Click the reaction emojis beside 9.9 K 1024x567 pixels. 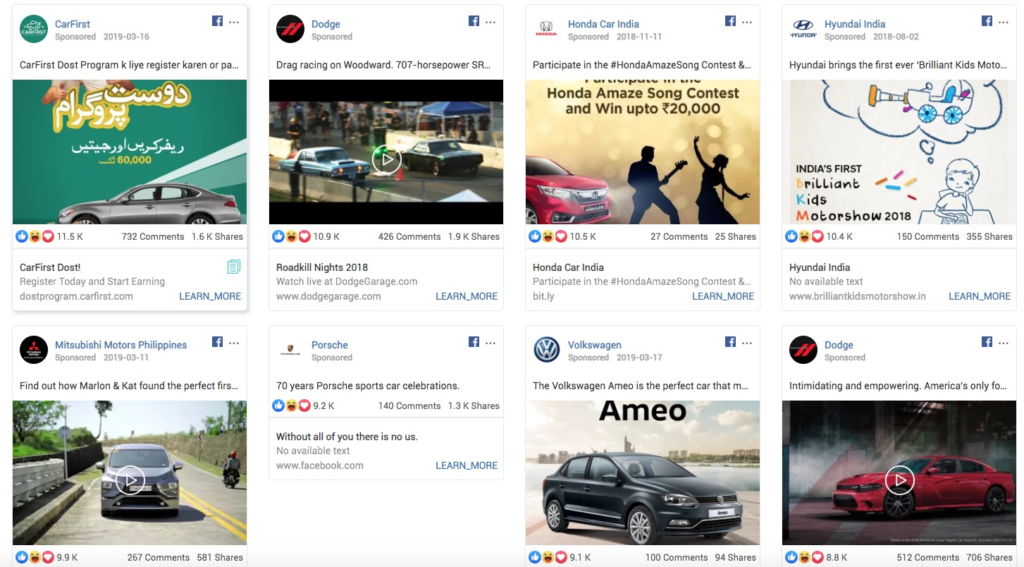(x=35, y=557)
